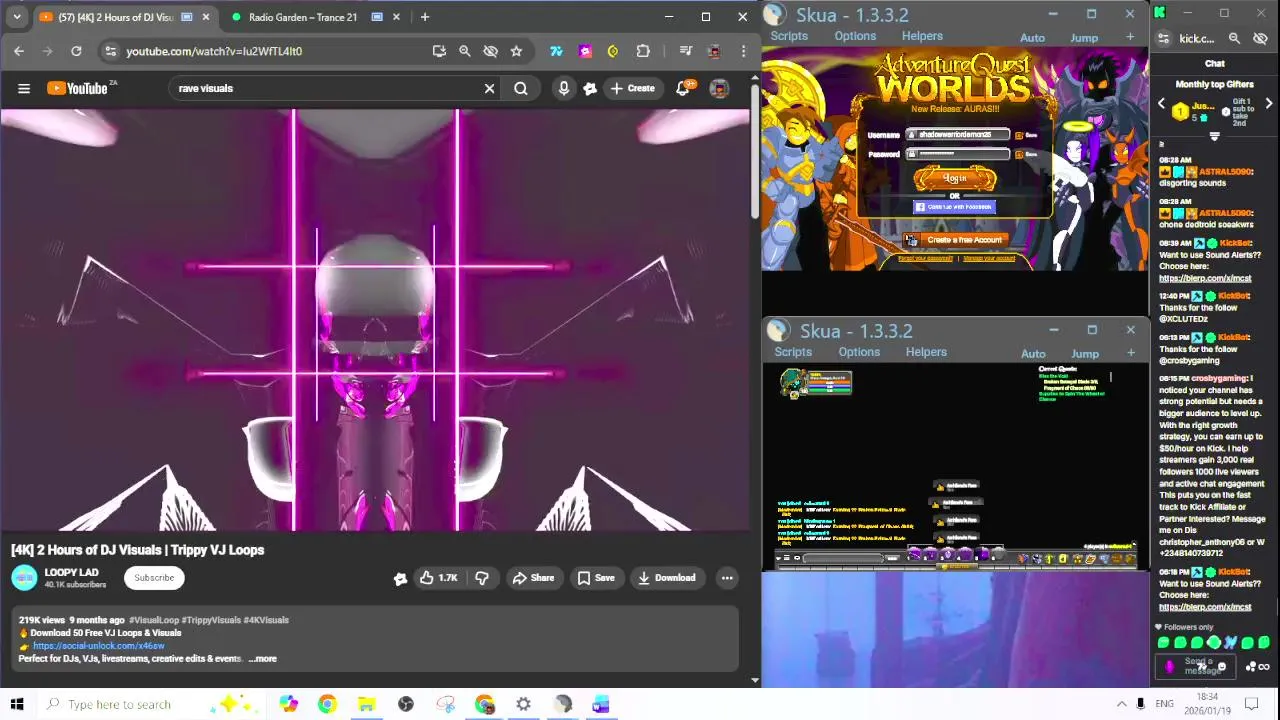The image size is (1280, 720).
Task: Open Scripts menu in the upper Skua window
Action: coord(789,36)
